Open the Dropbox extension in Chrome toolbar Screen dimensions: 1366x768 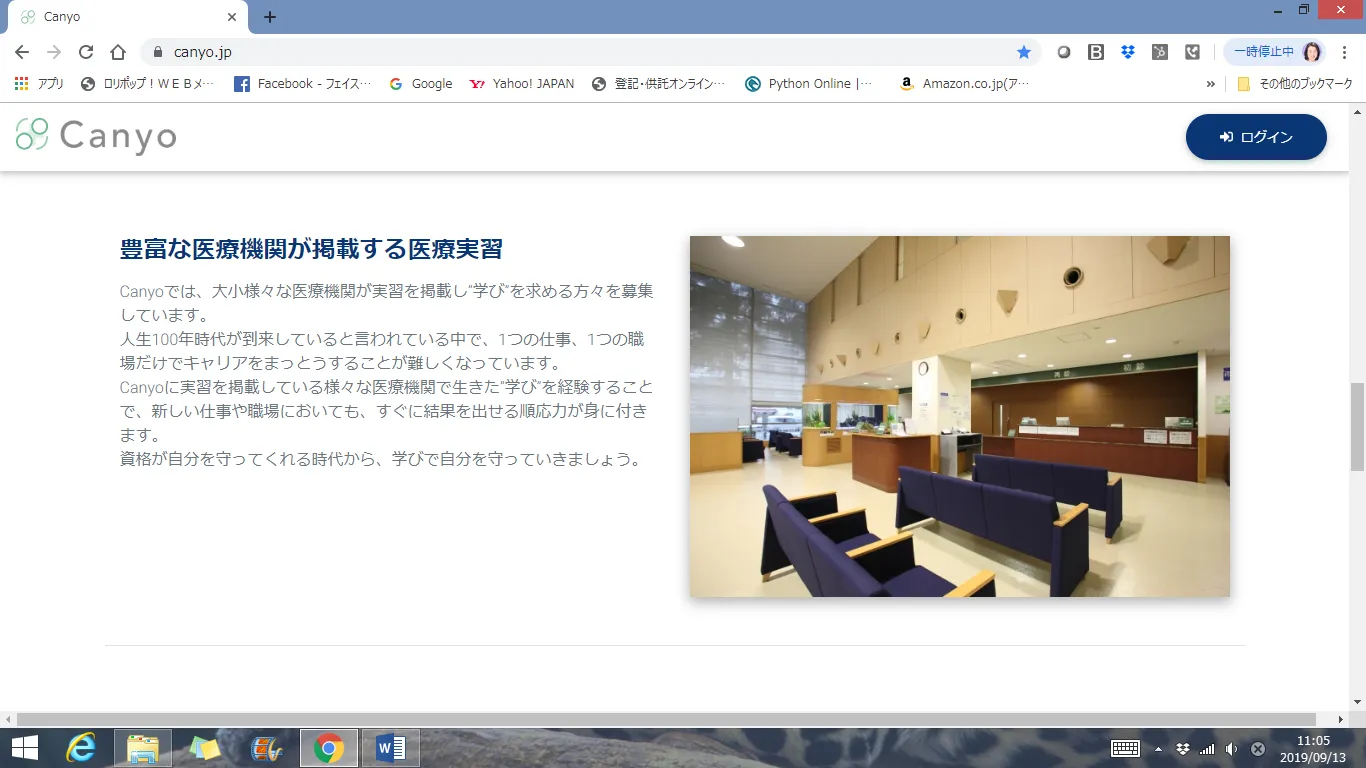tap(1127, 52)
